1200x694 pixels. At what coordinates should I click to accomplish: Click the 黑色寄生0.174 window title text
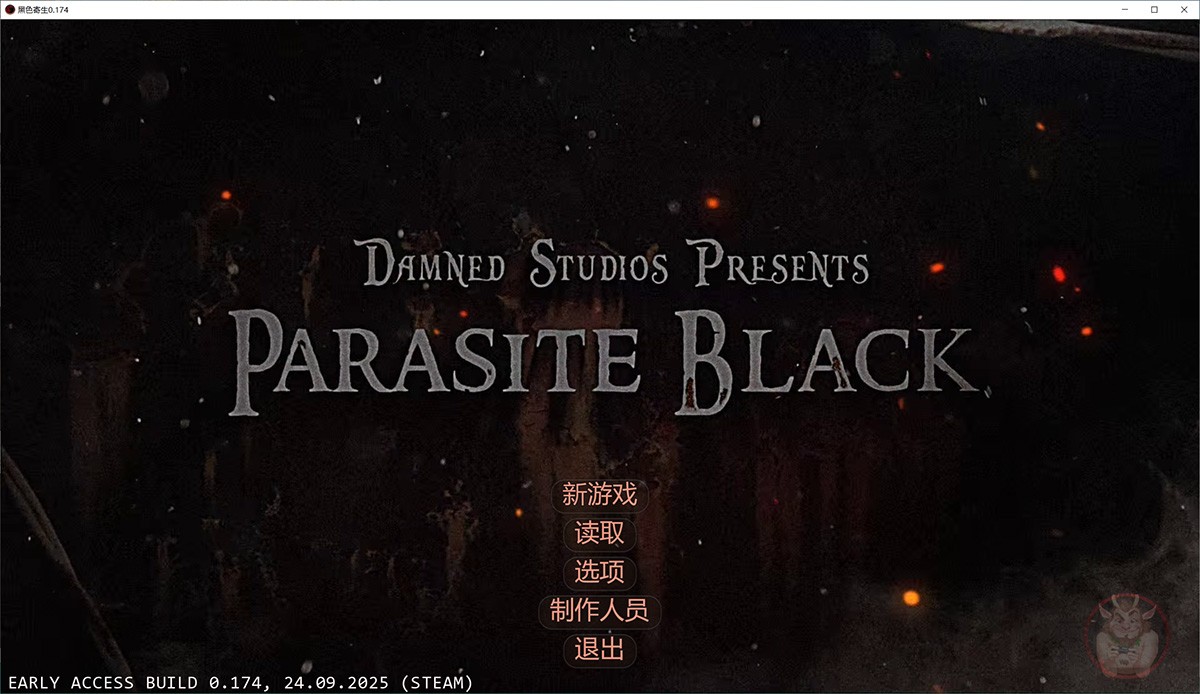(x=44, y=9)
